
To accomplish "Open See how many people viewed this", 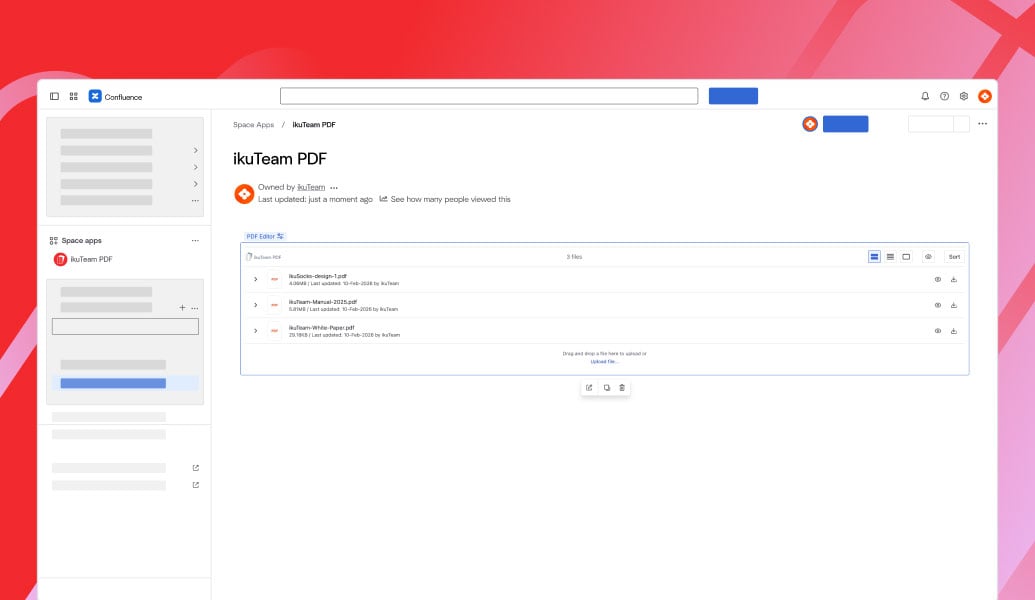I will tap(449, 199).
